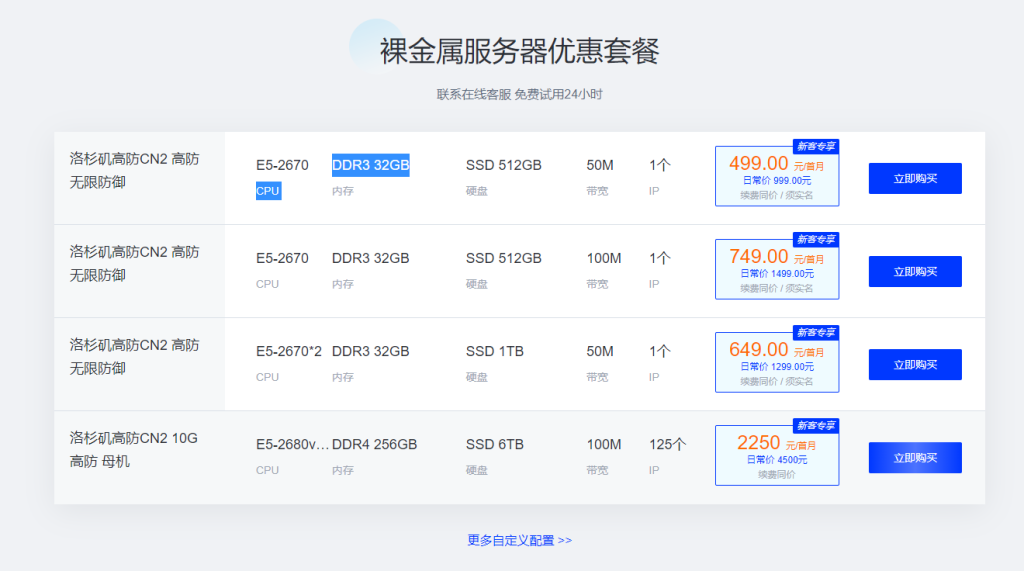Click the 125个 IP count
The width and height of the screenshot is (1024, 571).
[667, 444]
